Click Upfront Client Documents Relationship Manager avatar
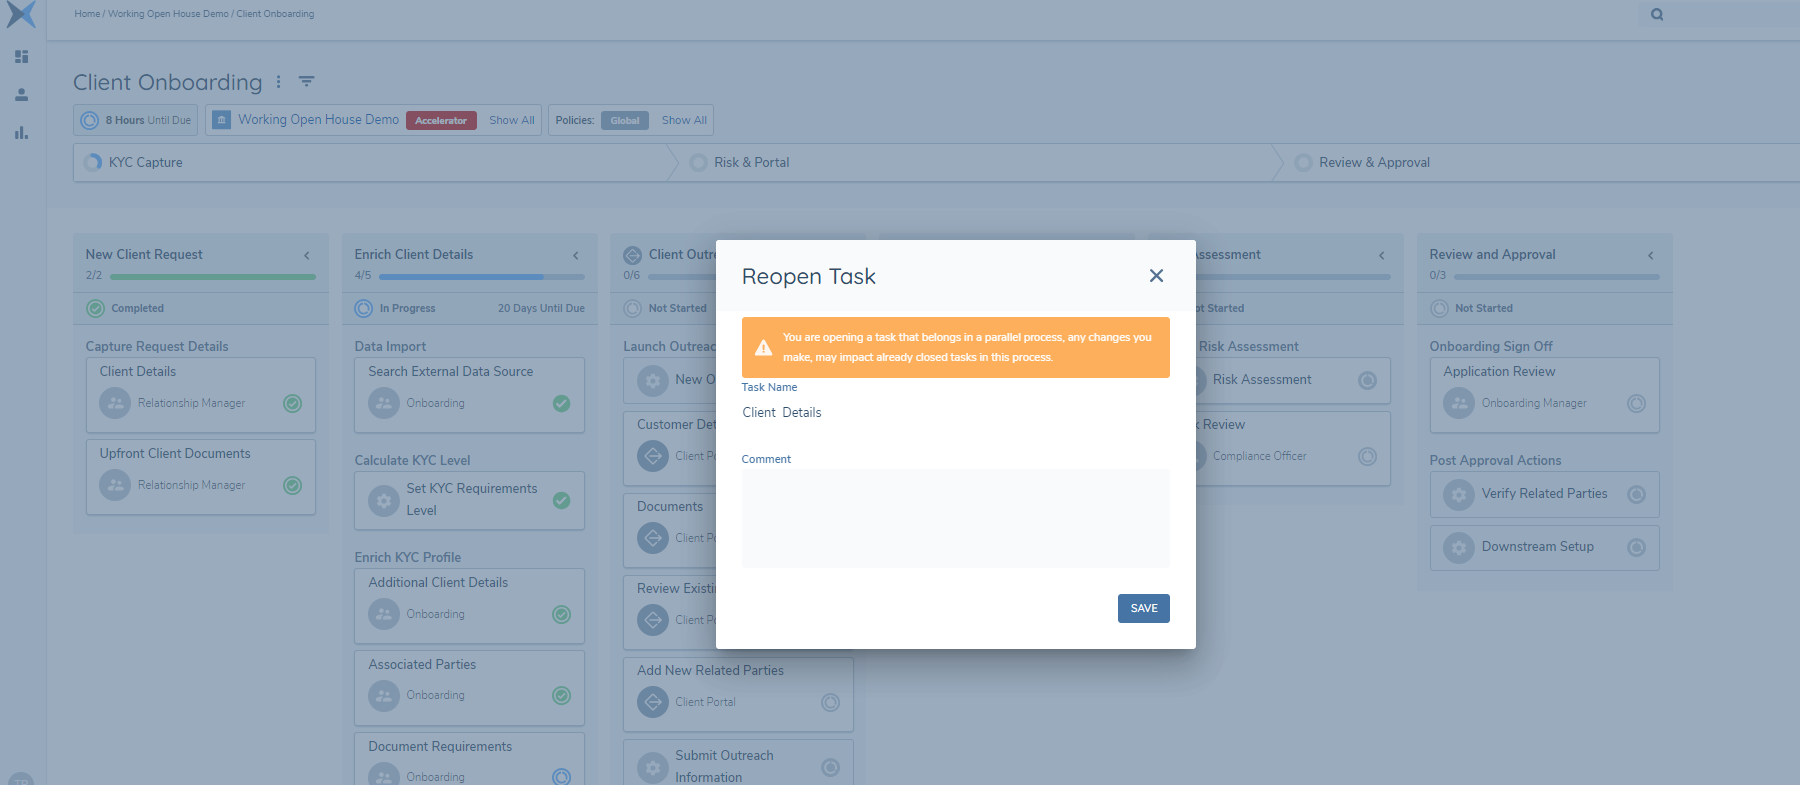Image resolution: width=1800 pixels, height=785 pixels. click(115, 485)
